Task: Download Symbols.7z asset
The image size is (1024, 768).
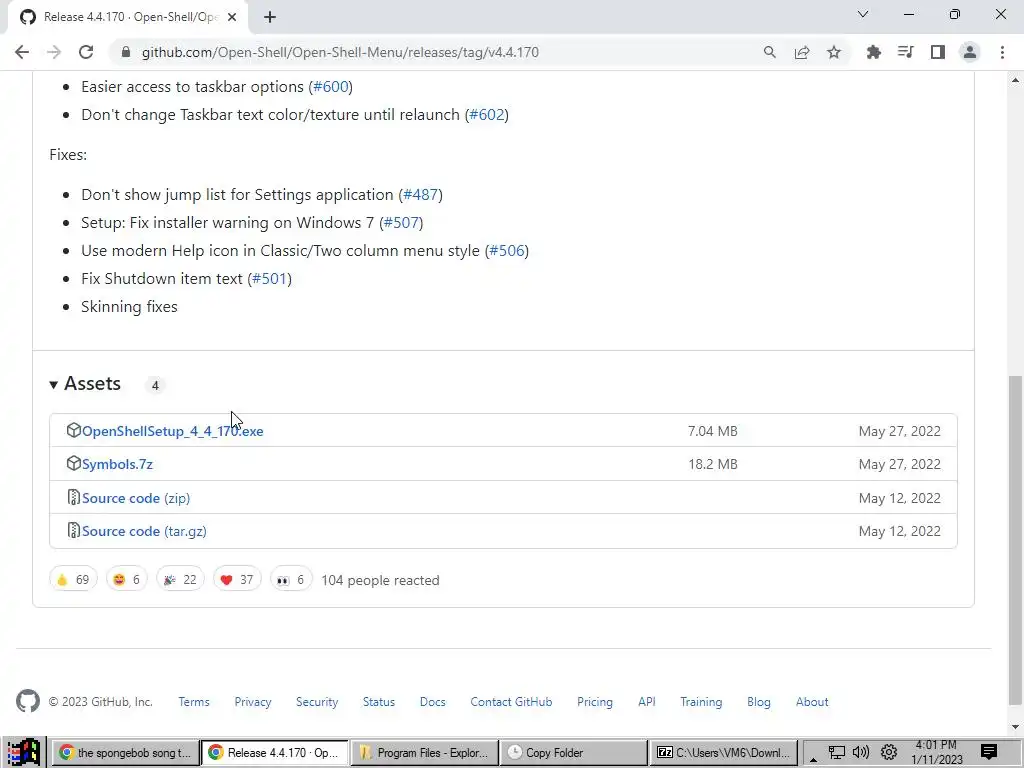Action: [118, 464]
